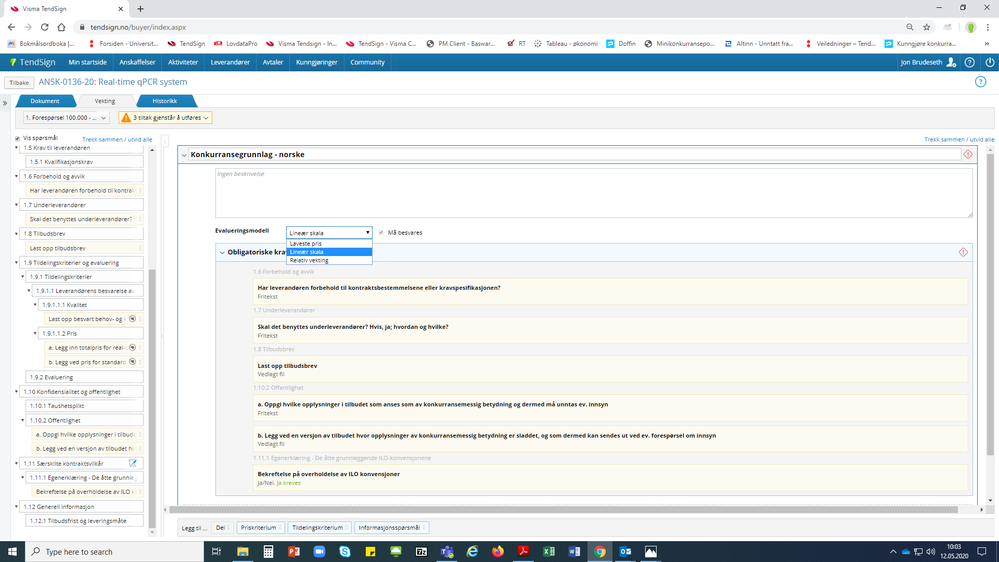Screen dimensions: 999x562
Task: Open the 3 tiltak gjenstår å utføres dropdown
Action: (x=165, y=117)
